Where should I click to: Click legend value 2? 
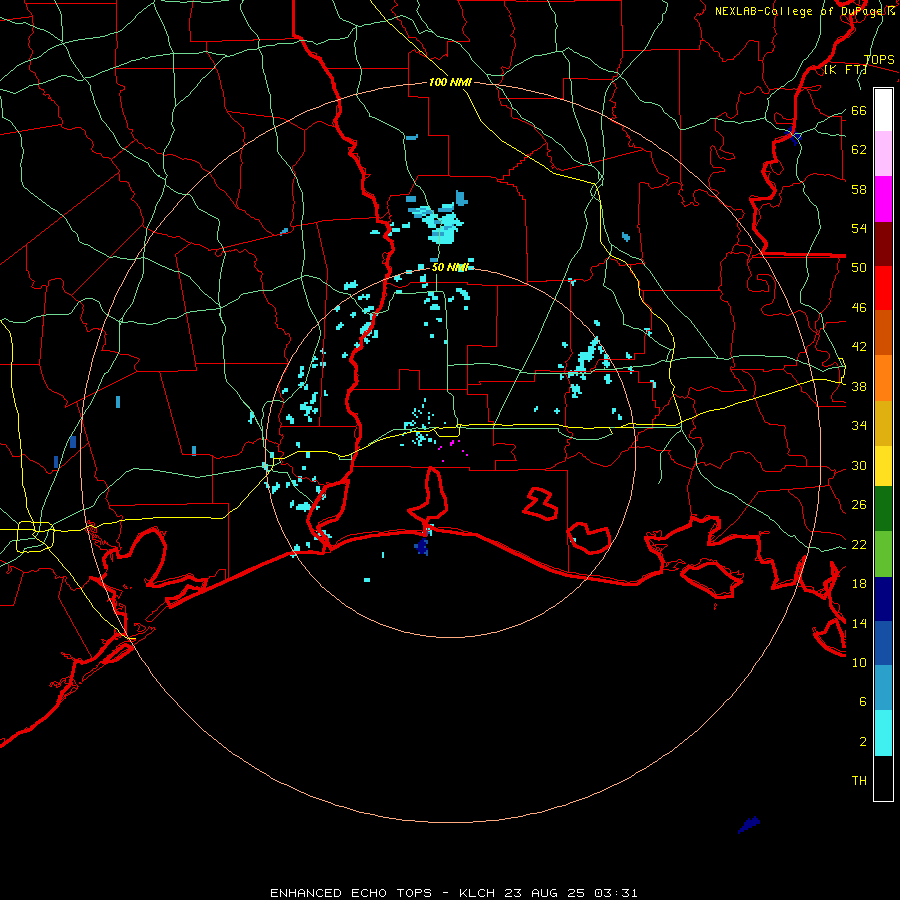862,741
